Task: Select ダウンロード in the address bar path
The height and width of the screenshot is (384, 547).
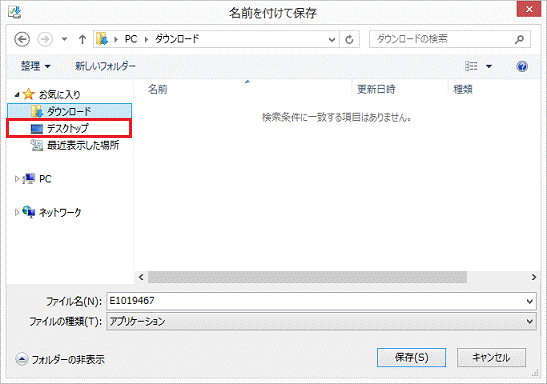Action: [x=177, y=39]
